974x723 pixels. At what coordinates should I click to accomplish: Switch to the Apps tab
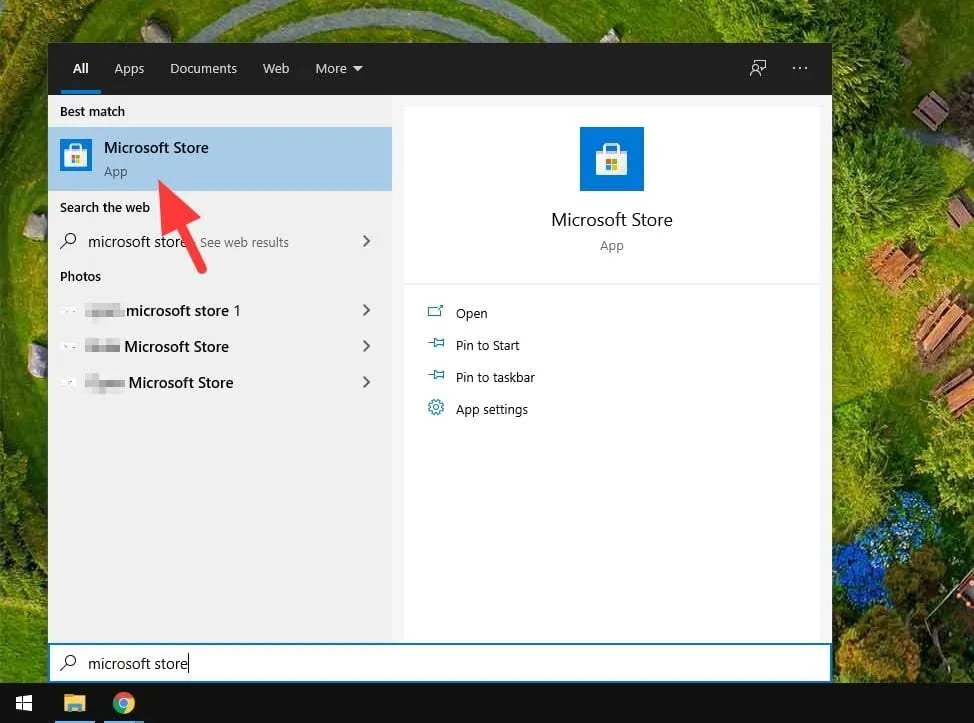pyautogui.click(x=129, y=68)
